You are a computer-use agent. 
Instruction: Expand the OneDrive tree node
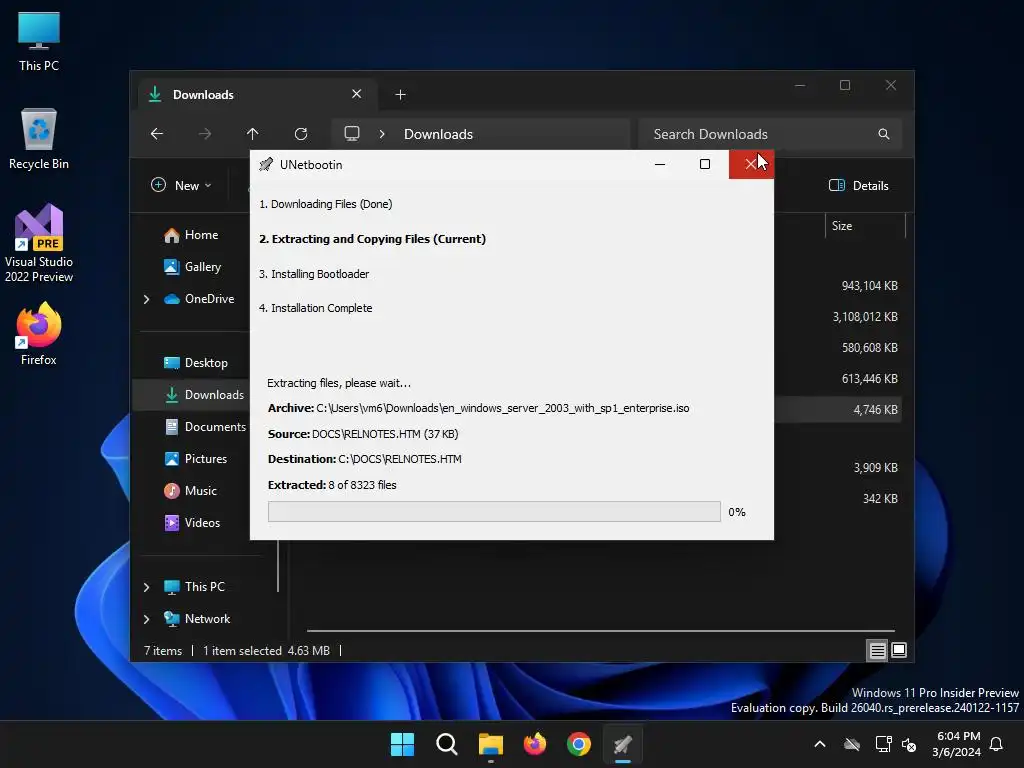[146, 299]
